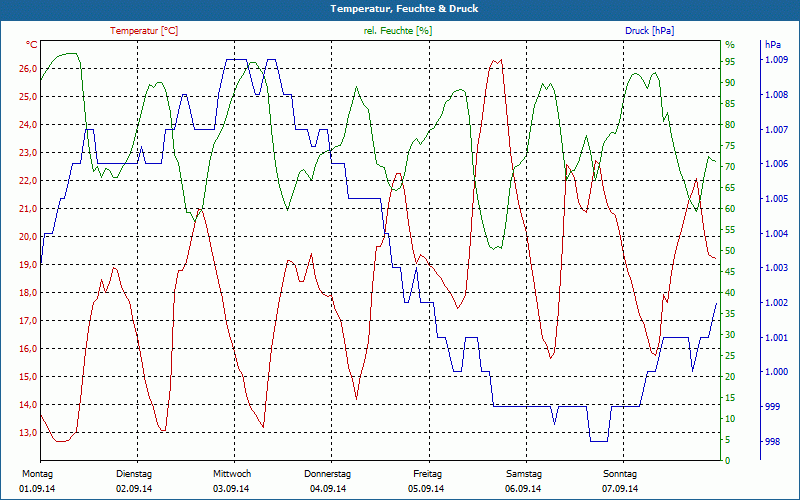Screen dimensions: 800x500
Task: Click the "40" humidity axis value
Action: pyautogui.click(x=730, y=293)
